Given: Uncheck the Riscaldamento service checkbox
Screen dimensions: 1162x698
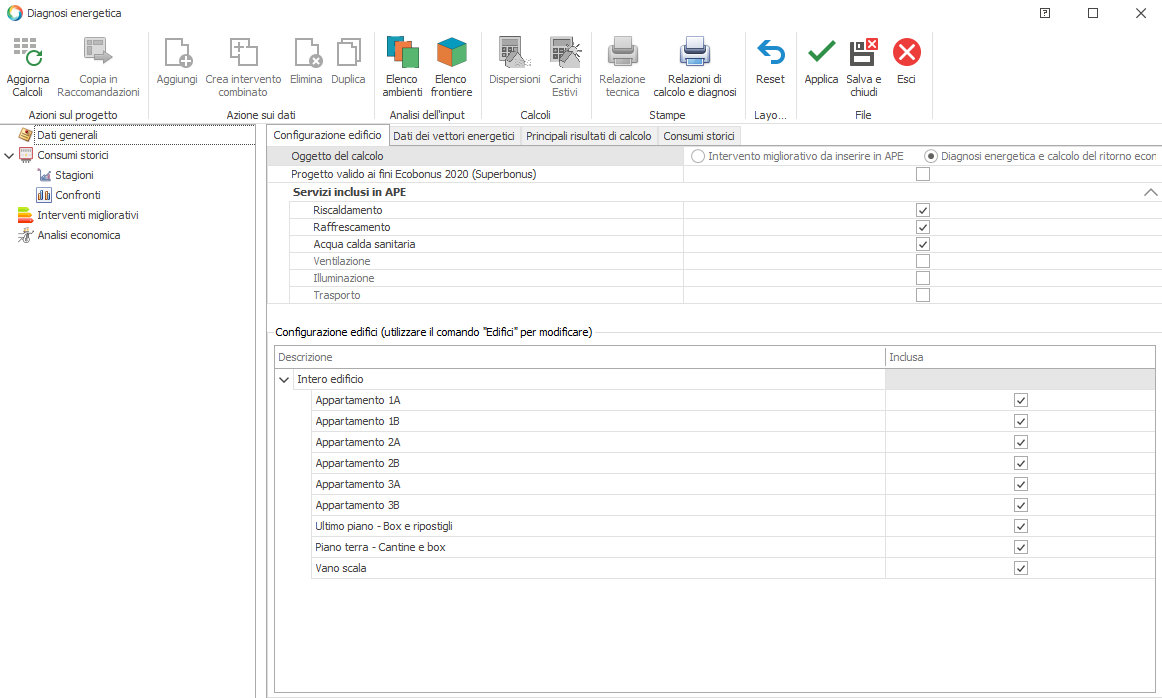Looking at the screenshot, I should [923, 210].
